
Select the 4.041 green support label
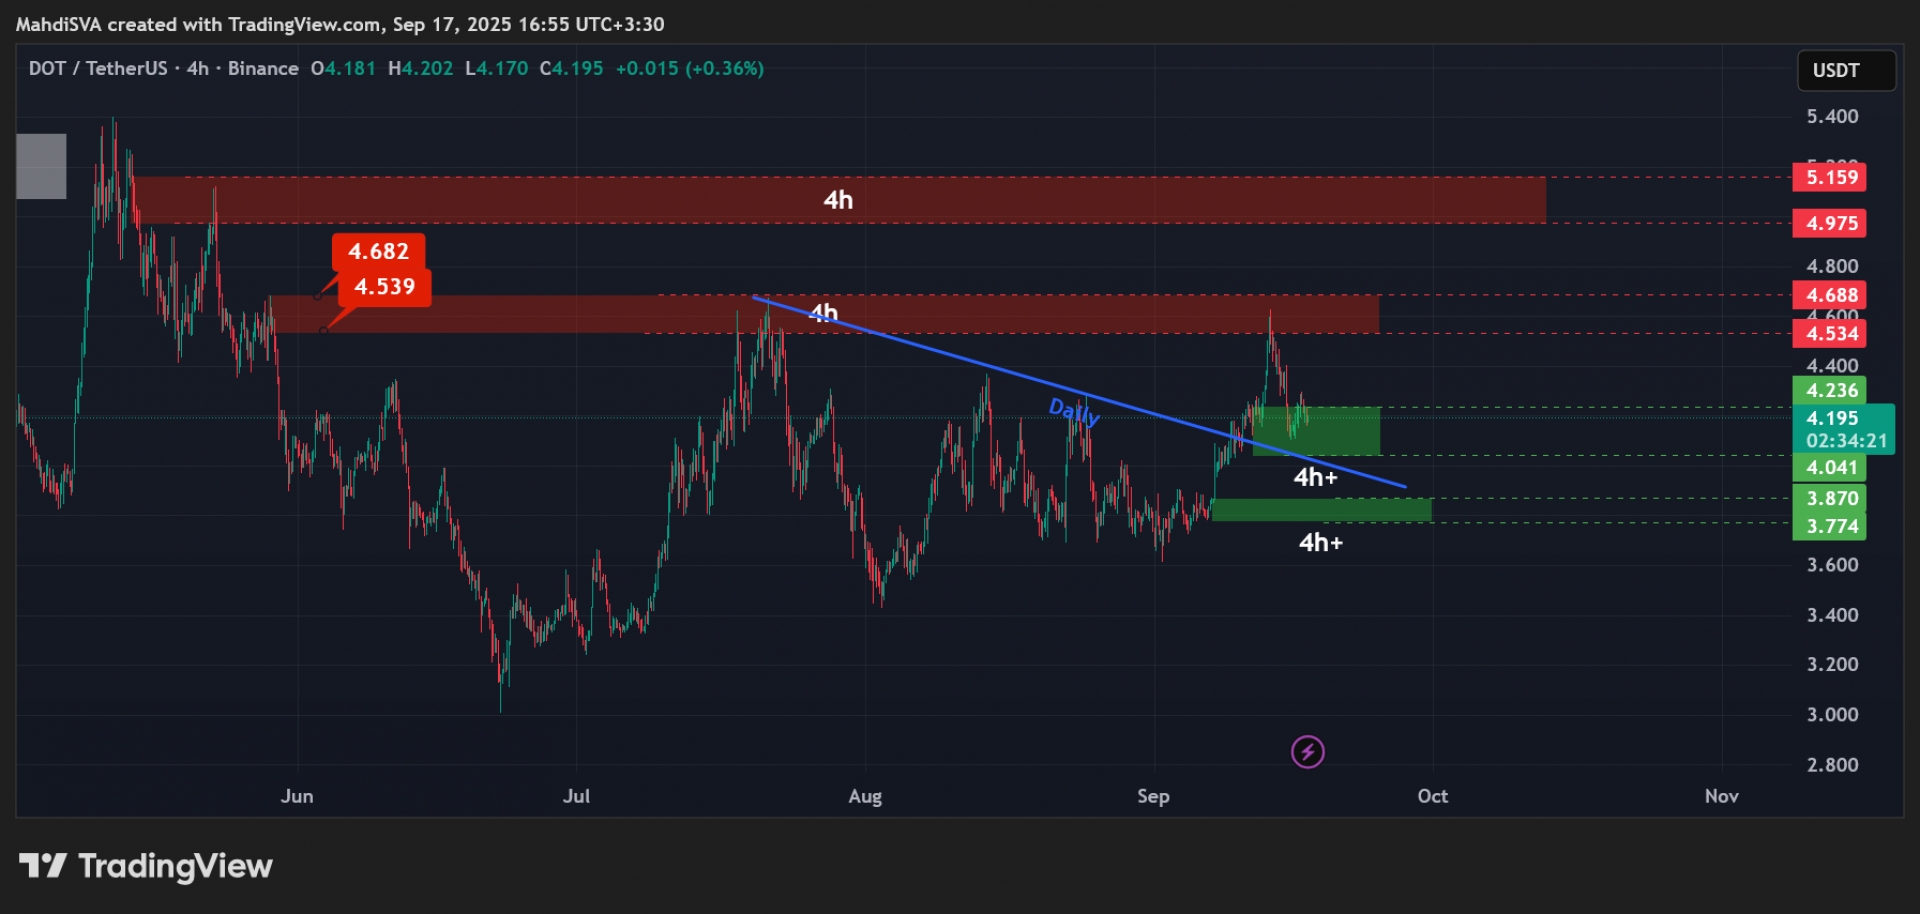pyautogui.click(x=1830, y=467)
